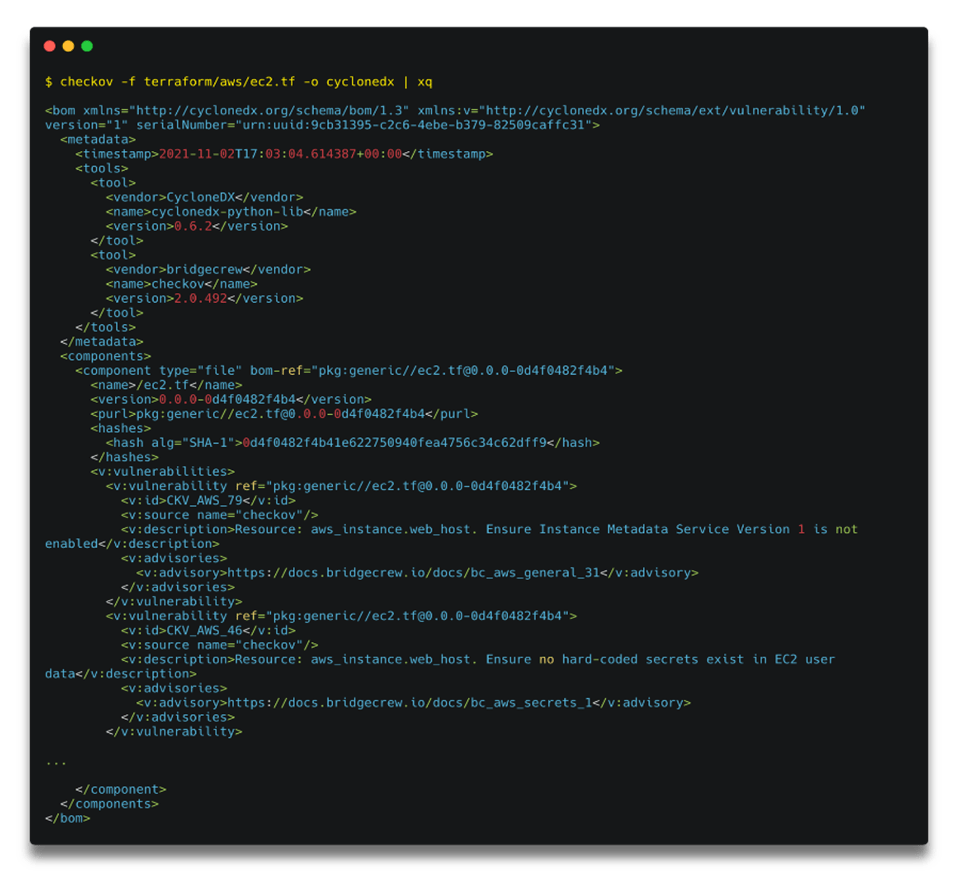Click the bridgecrew vendor line

pos(208,269)
